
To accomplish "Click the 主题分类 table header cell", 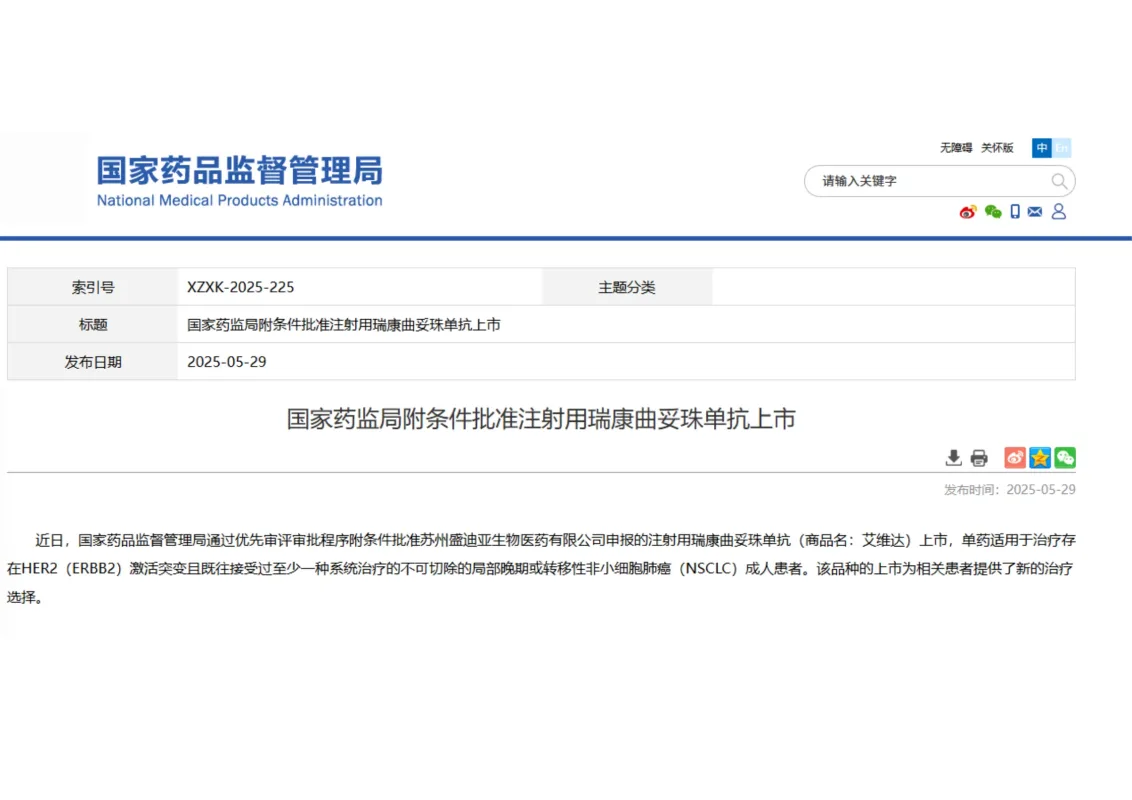I will pyautogui.click(x=627, y=287).
